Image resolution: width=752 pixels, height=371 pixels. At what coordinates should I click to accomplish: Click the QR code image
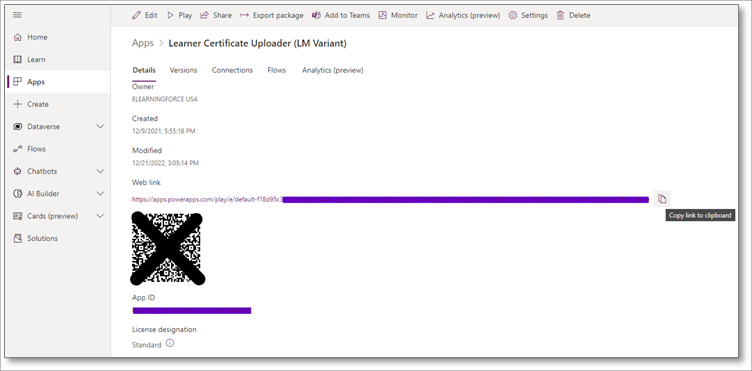[x=167, y=248]
